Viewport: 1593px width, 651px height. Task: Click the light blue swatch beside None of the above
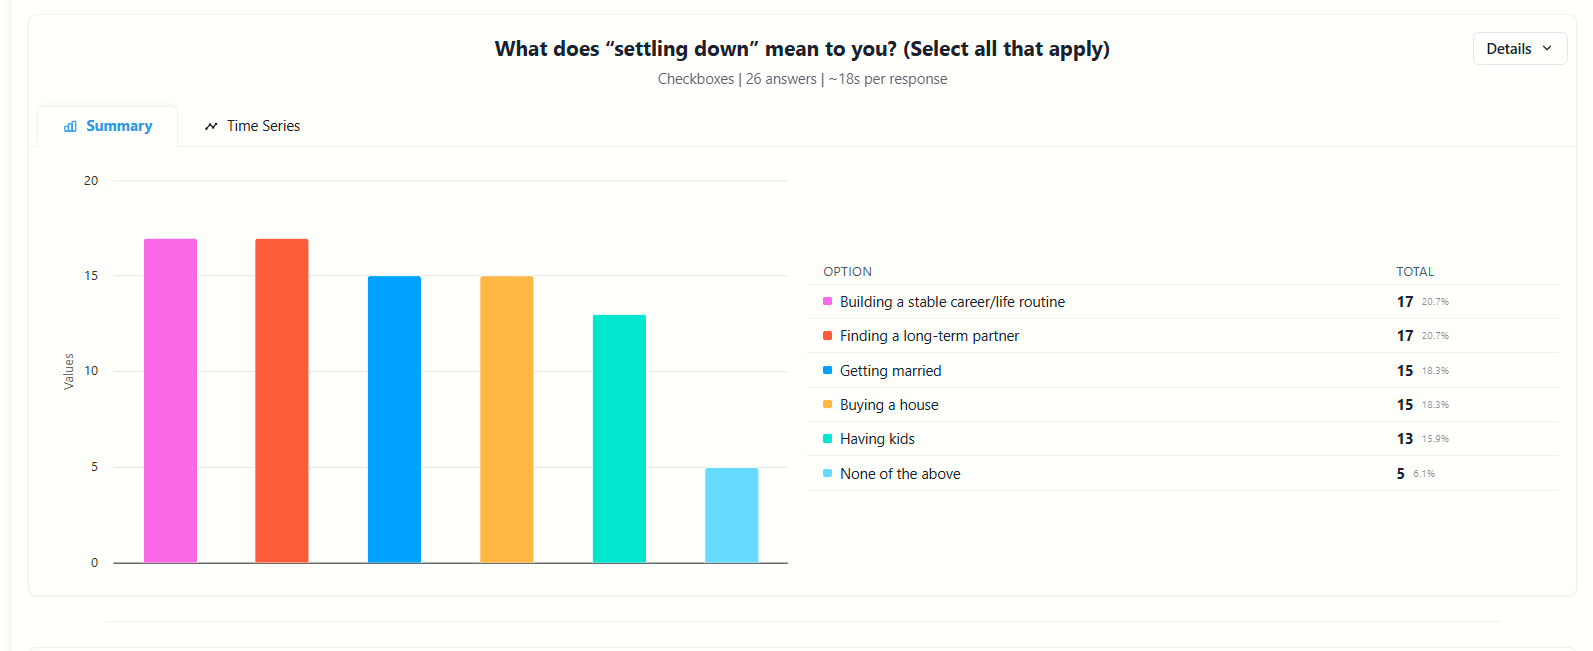point(826,473)
